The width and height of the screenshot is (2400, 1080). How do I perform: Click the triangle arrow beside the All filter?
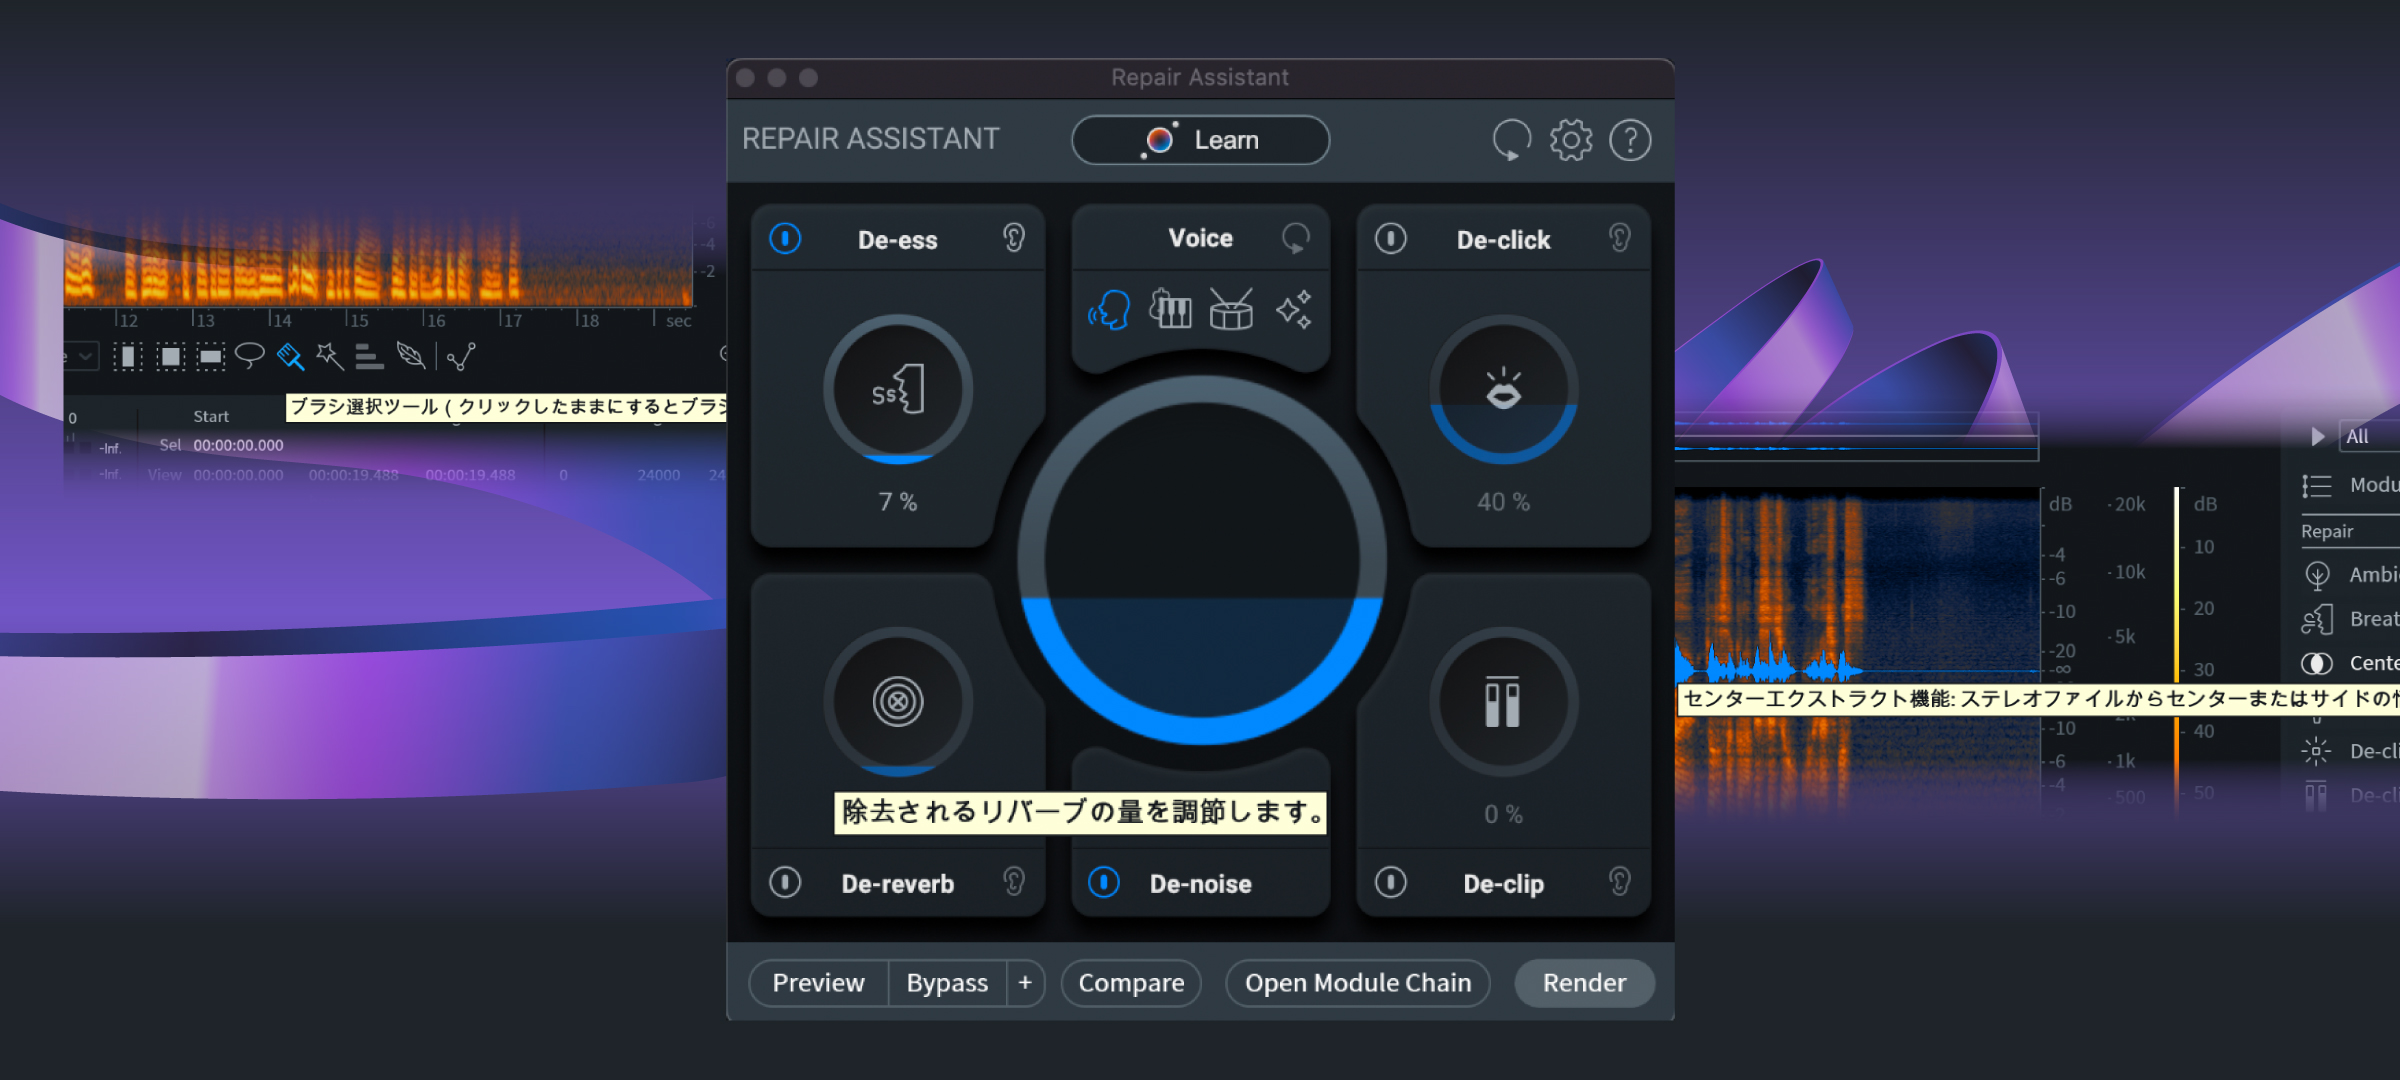tap(2318, 436)
